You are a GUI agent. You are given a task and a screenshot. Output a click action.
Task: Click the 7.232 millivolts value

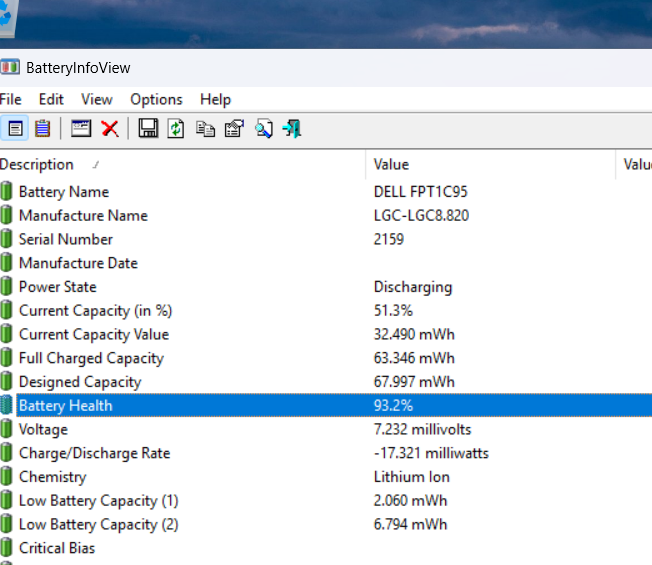pyautogui.click(x=422, y=429)
